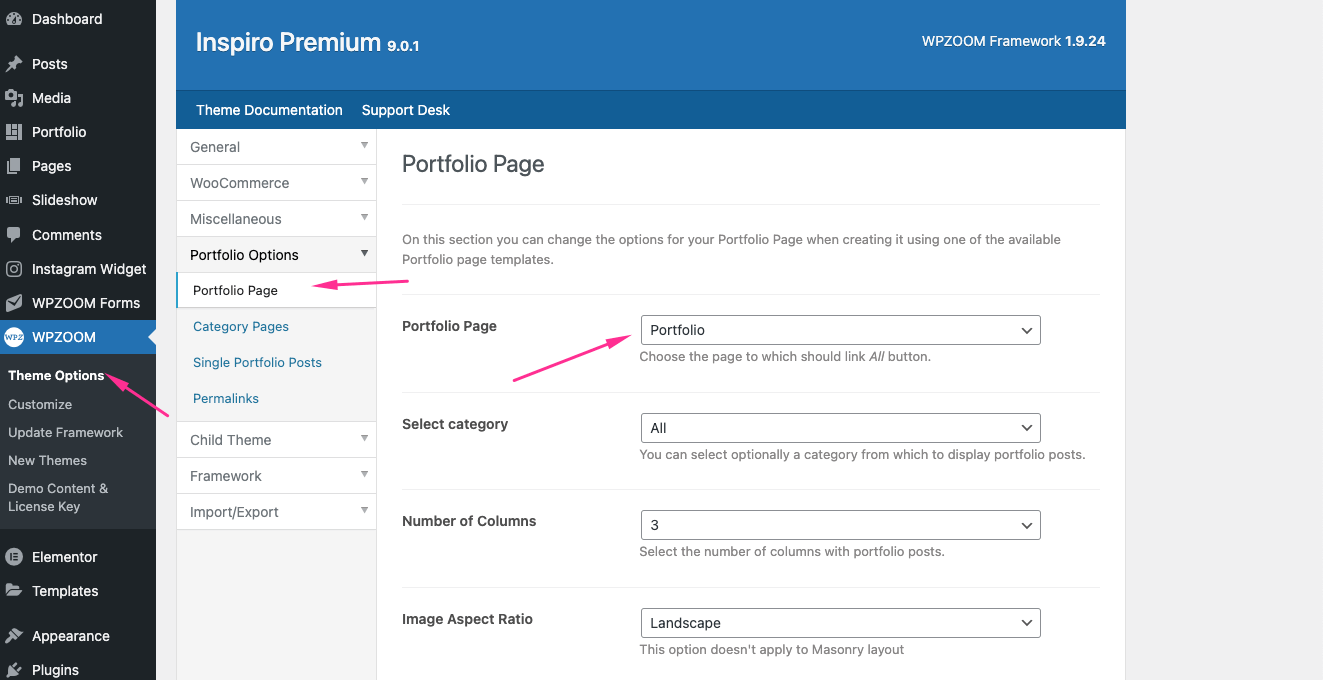Click the Posts pushpin icon
This screenshot has width=1323, height=680.
pos(14,64)
